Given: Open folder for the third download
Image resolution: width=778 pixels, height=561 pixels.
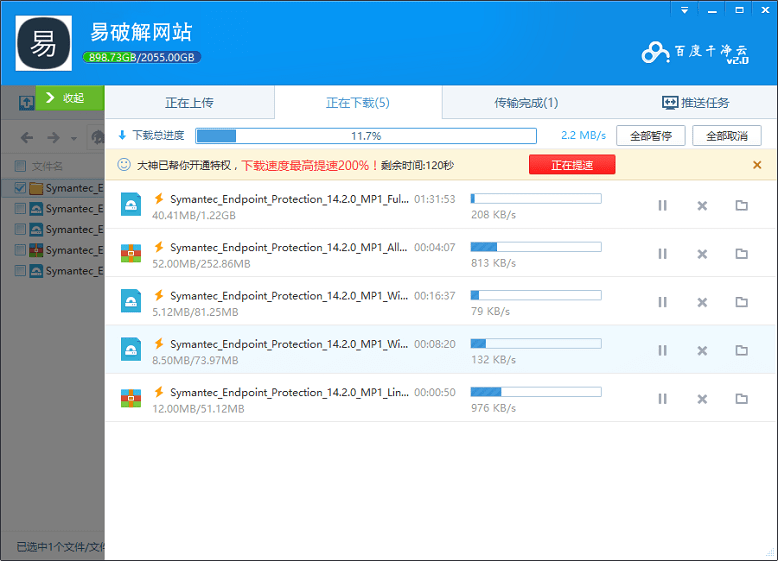Looking at the screenshot, I should coord(741,302).
